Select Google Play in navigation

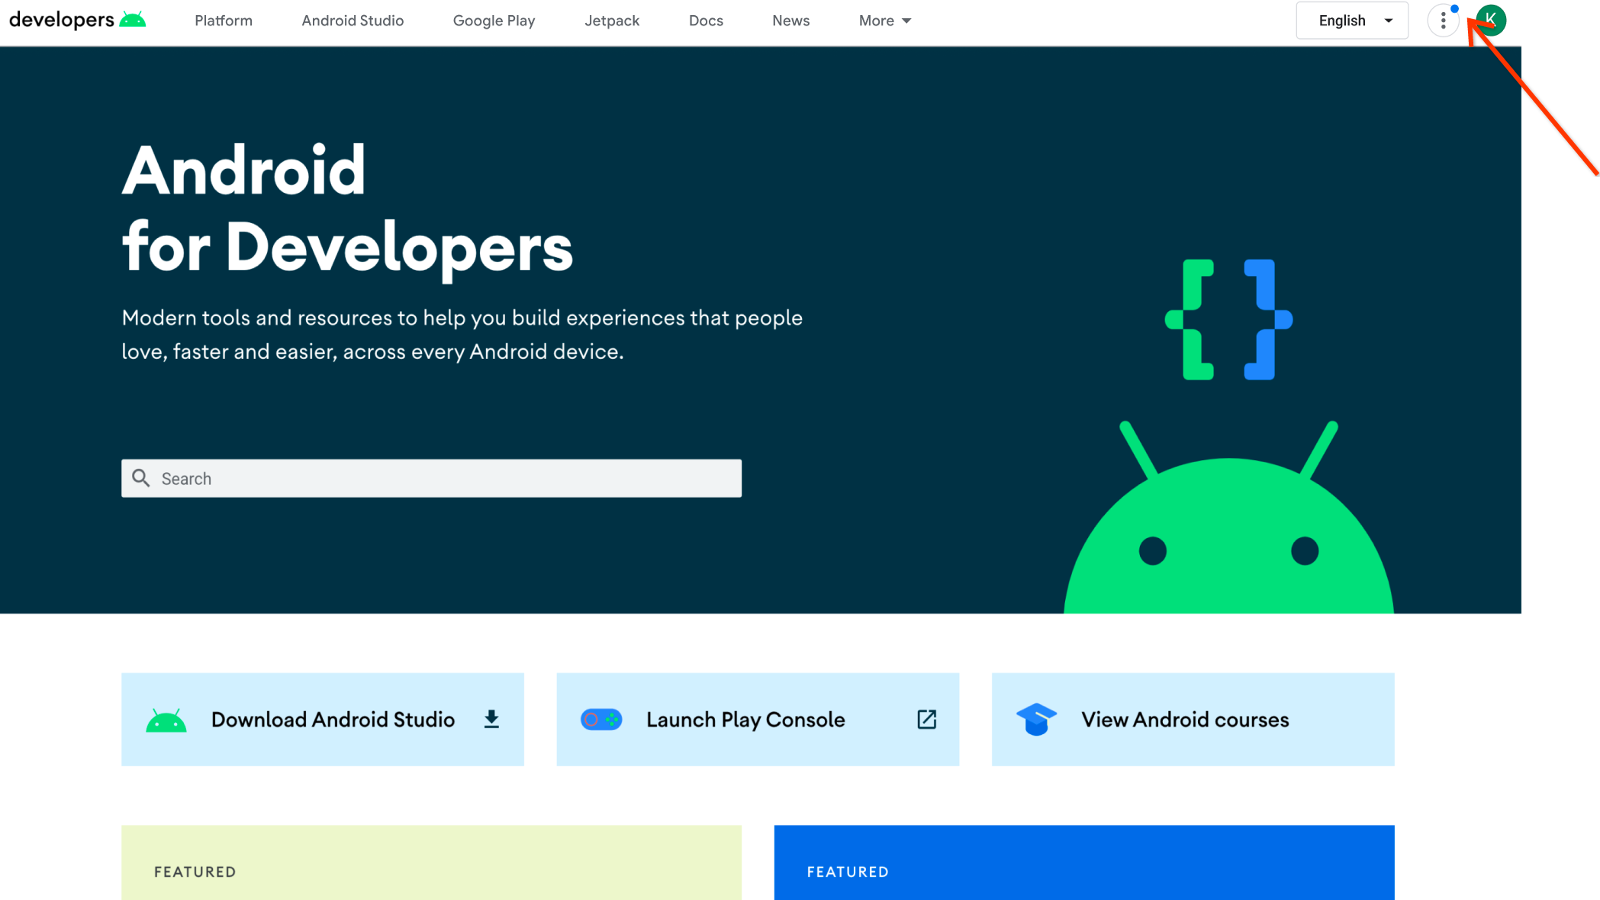pos(493,20)
